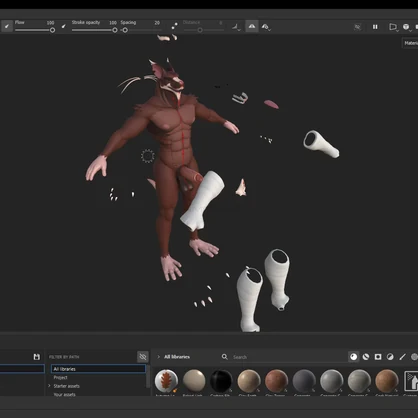
Task: Click the pause rendering icon
Action: pos(375,27)
